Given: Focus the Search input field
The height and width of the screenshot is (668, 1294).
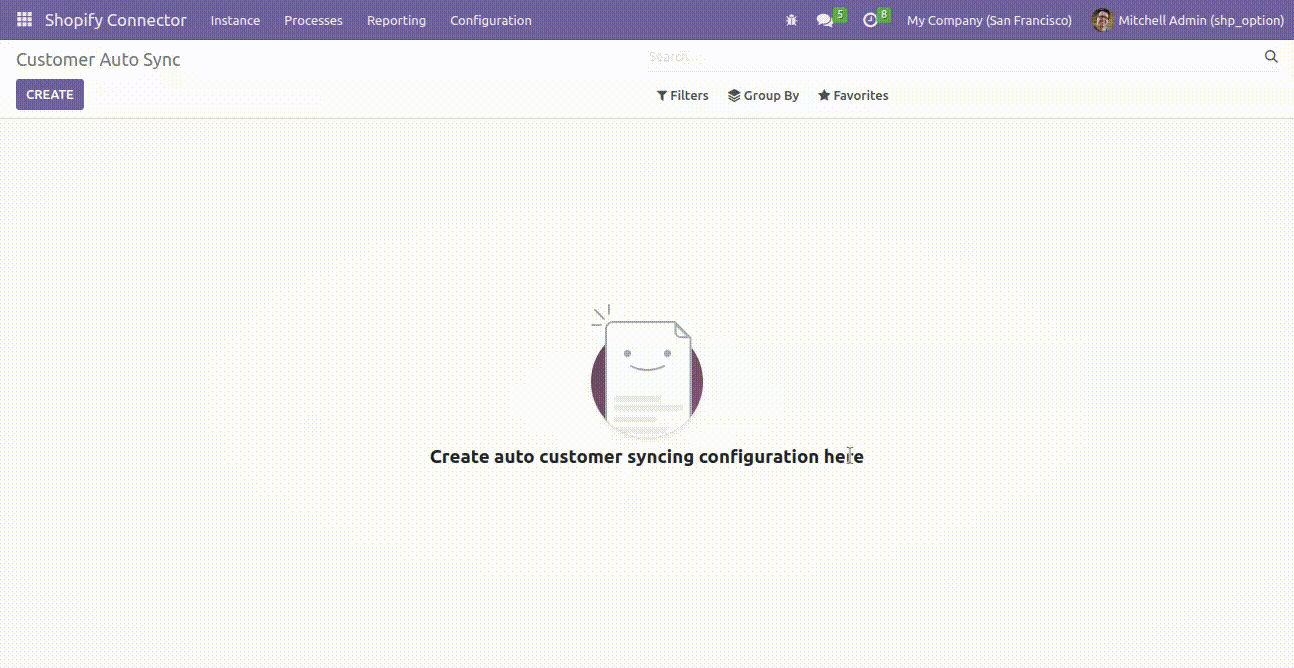Looking at the screenshot, I should pos(950,57).
